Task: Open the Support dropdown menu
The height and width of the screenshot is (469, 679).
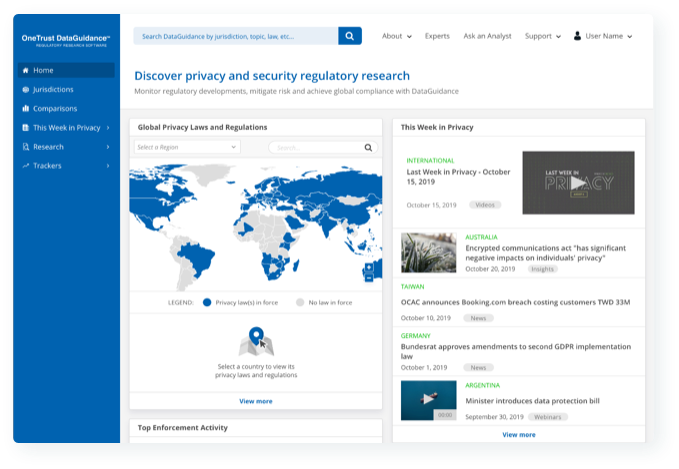Action: coord(543,36)
